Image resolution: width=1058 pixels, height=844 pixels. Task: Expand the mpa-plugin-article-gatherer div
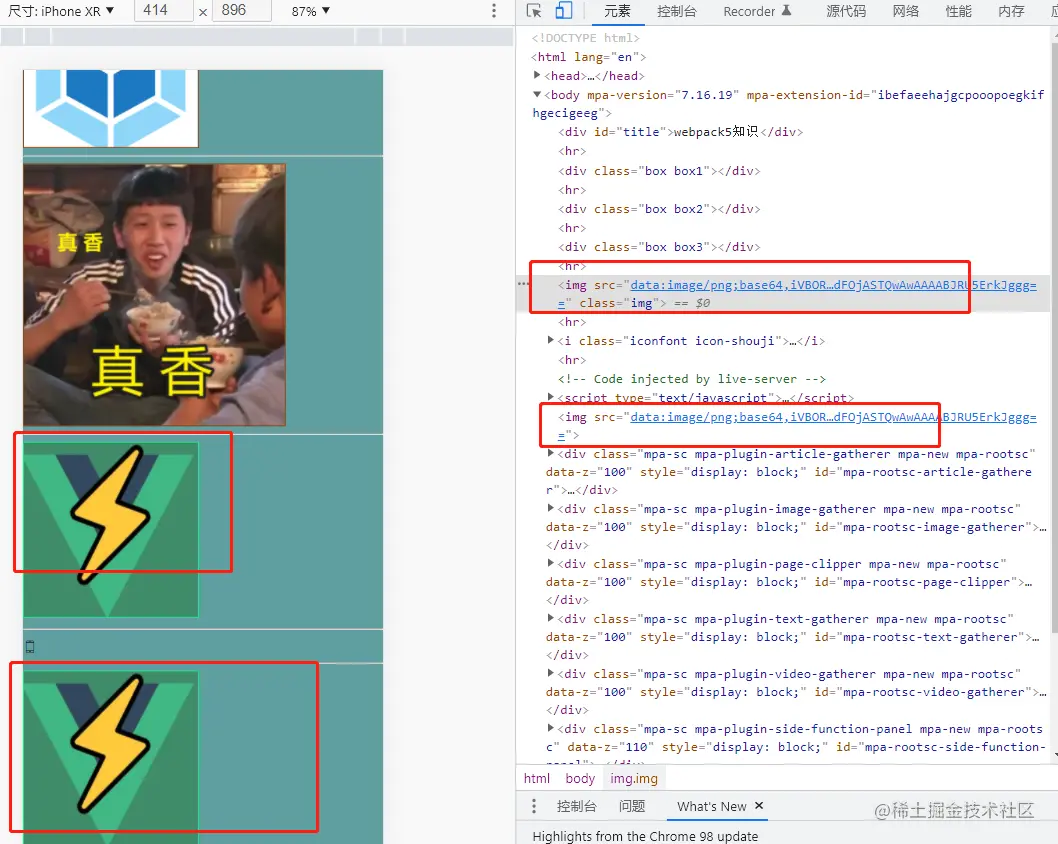point(551,453)
